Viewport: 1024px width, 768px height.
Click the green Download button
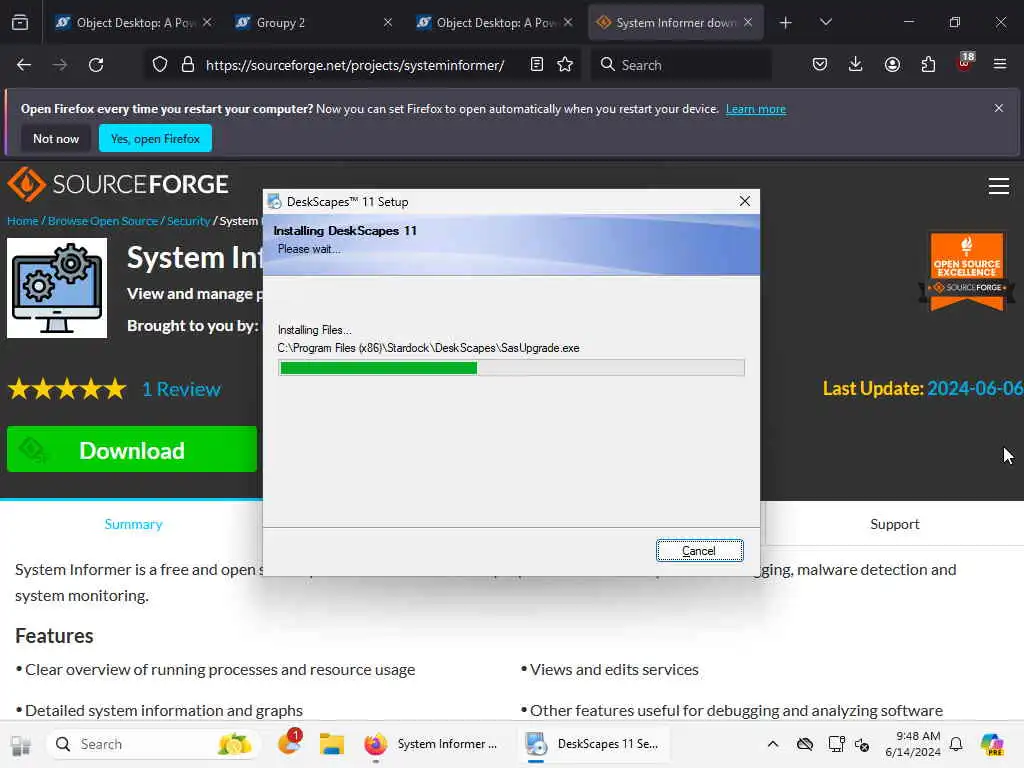tap(132, 449)
